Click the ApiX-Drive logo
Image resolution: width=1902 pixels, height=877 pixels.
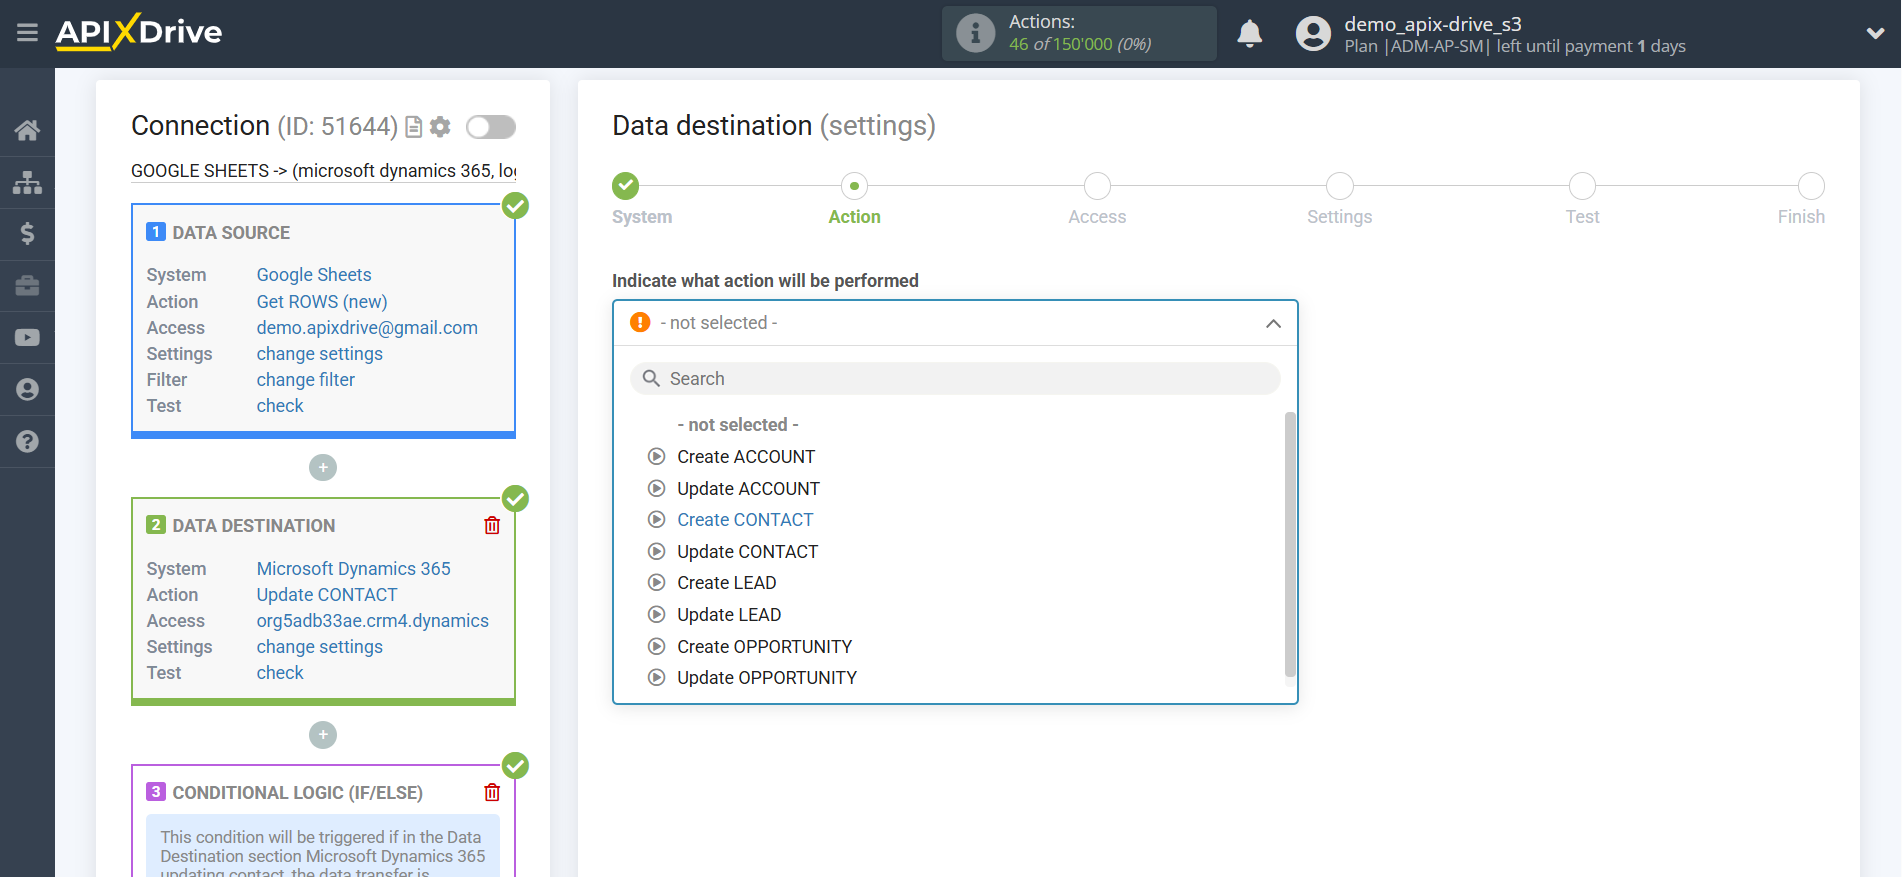tap(139, 32)
